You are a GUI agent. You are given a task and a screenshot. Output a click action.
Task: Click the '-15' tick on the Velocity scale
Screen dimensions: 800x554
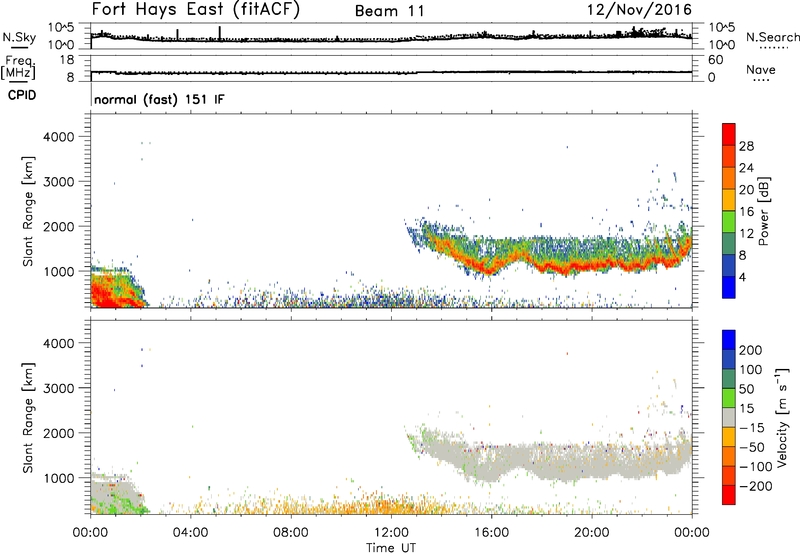click(x=752, y=427)
